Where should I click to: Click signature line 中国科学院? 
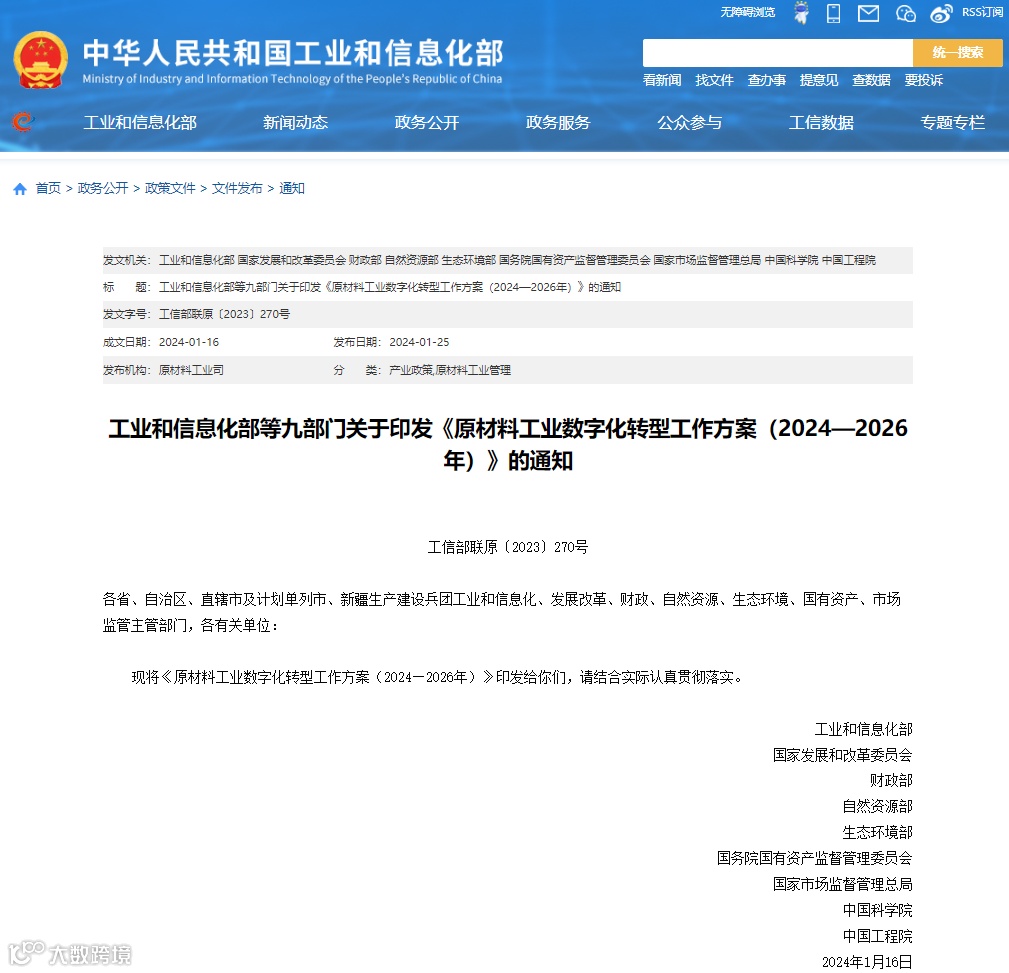pyautogui.click(x=877, y=910)
